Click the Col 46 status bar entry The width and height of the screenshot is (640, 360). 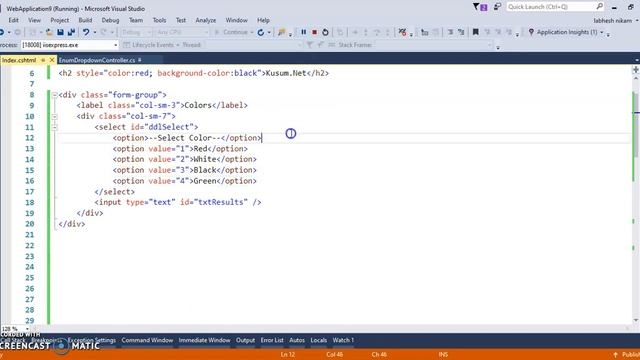334,354
